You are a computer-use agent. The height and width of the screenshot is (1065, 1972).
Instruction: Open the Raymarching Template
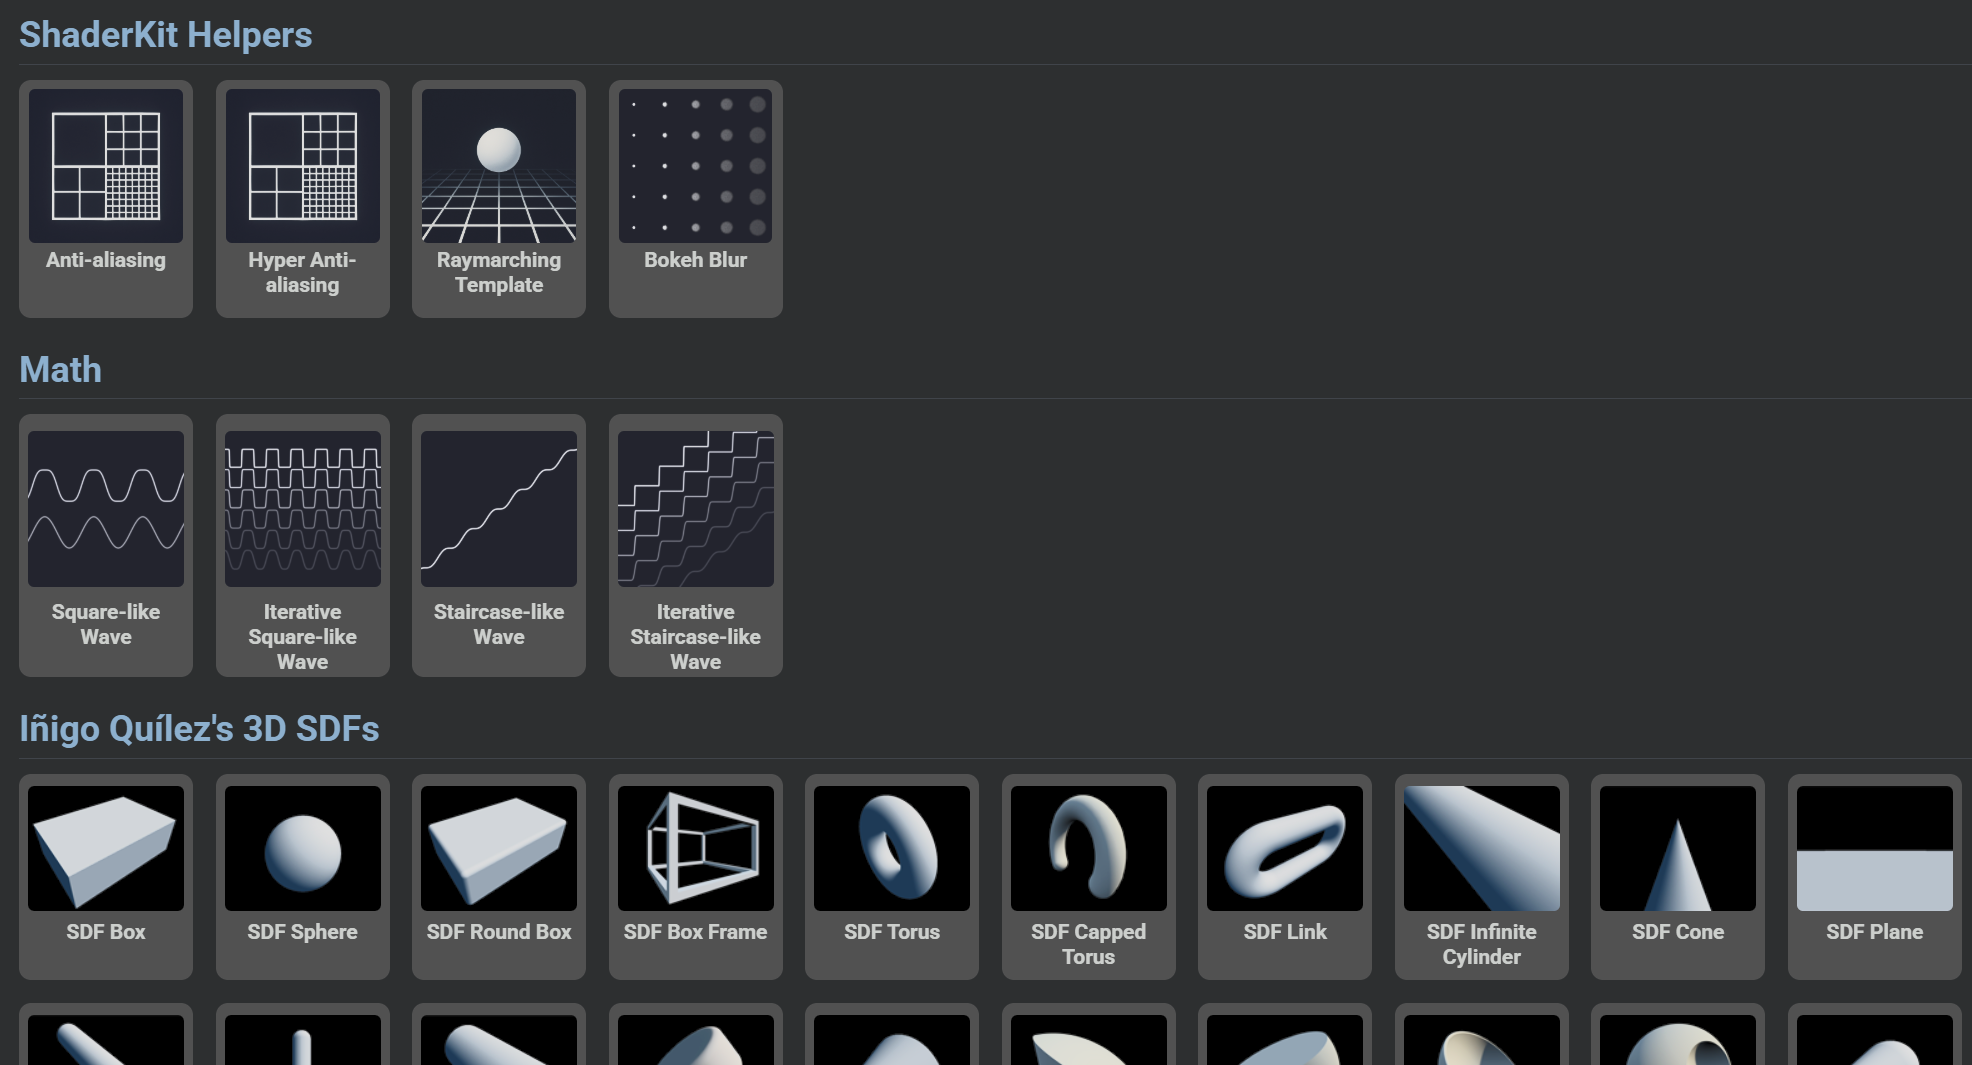click(x=498, y=199)
